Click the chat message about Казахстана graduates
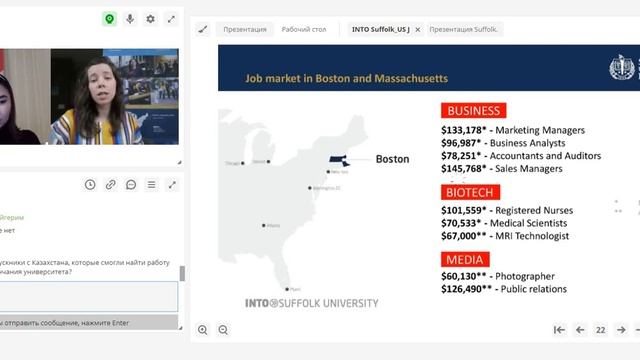This screenshot has width=640, height=360. point(84,267)
